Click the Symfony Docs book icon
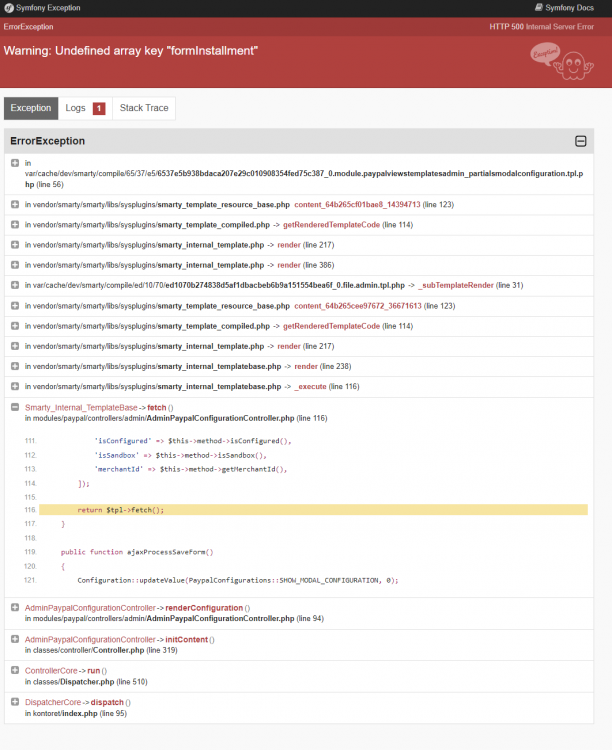This screenshot has width=612, height=750. click(539, 8)
